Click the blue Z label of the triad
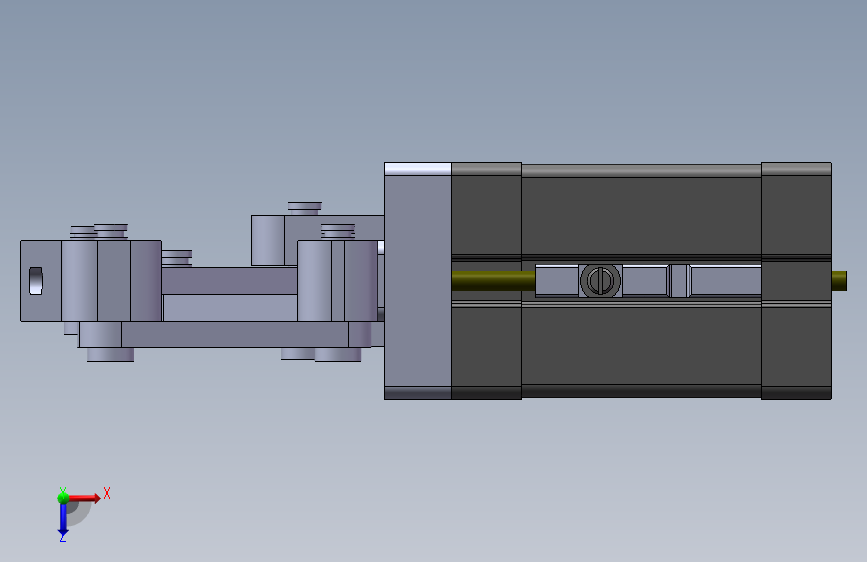Viewport: 867px width, 562px height. 62,537
